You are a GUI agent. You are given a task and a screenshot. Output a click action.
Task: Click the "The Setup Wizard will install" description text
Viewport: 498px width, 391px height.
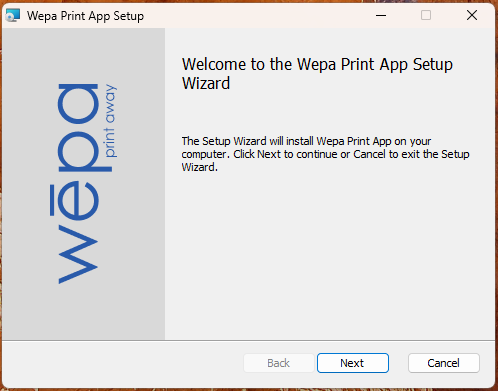pos(325,154)
